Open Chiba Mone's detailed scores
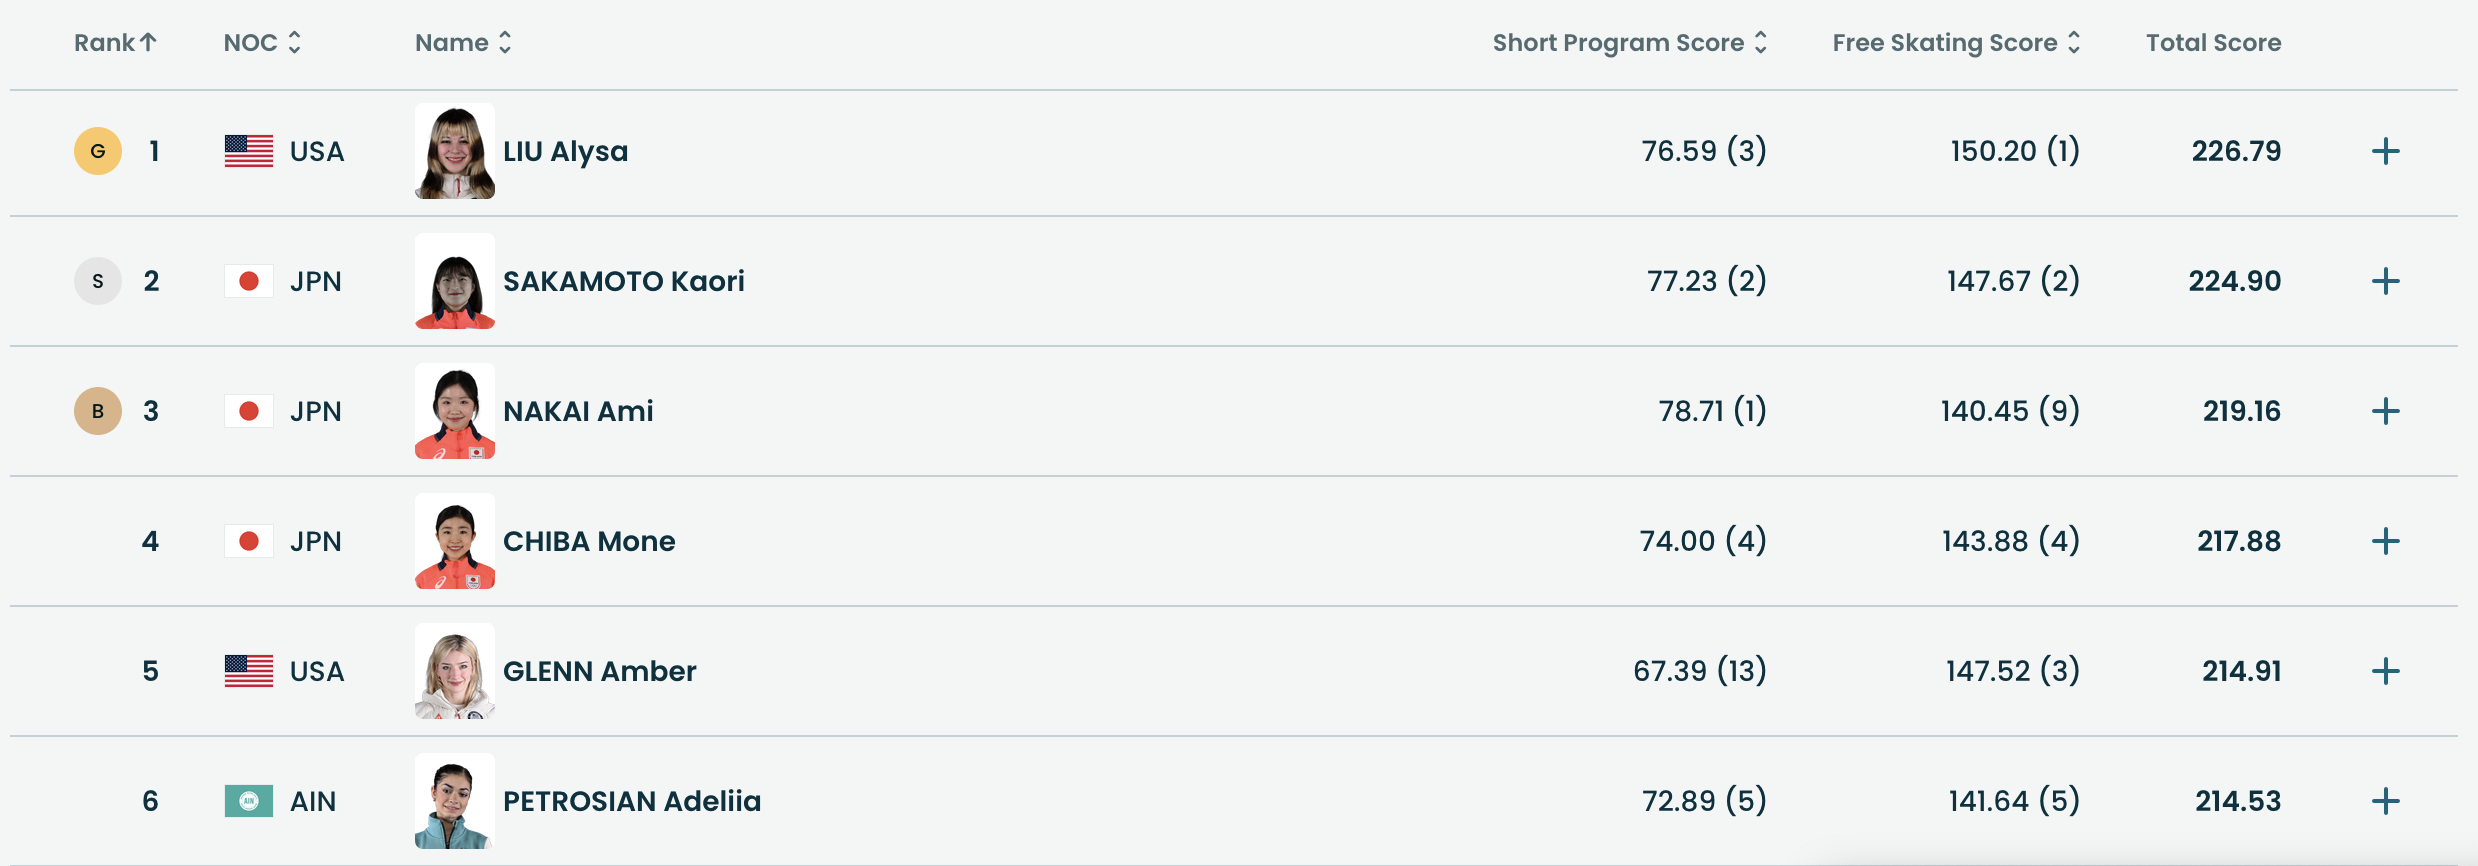Screen dimensions: 2478x866 click(x=2385, y=541)
